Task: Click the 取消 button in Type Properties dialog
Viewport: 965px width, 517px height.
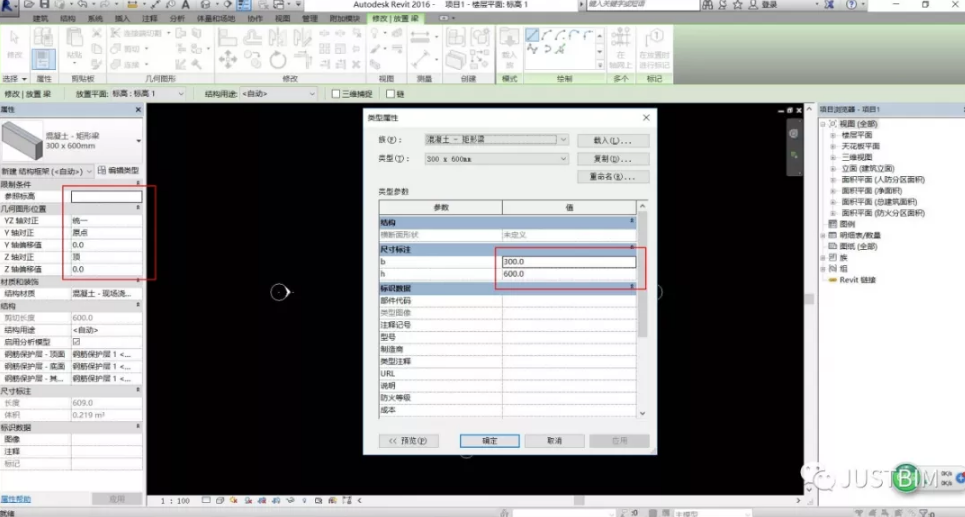Action: click(555, 441)
